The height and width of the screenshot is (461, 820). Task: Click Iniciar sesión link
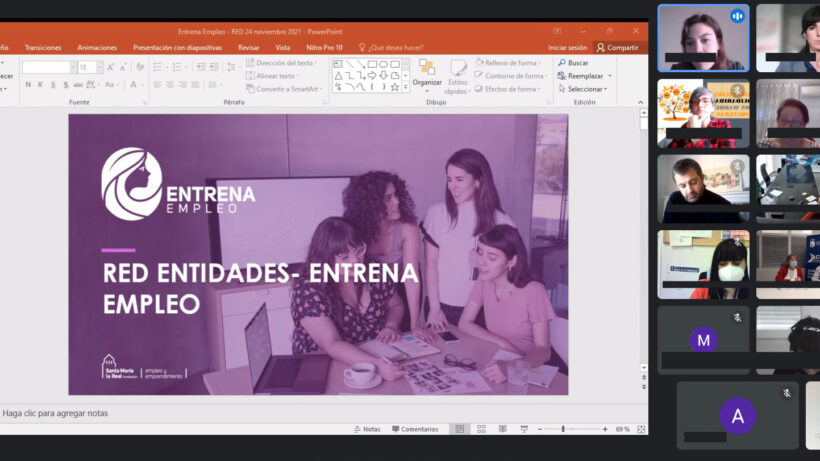pos(567,48)
